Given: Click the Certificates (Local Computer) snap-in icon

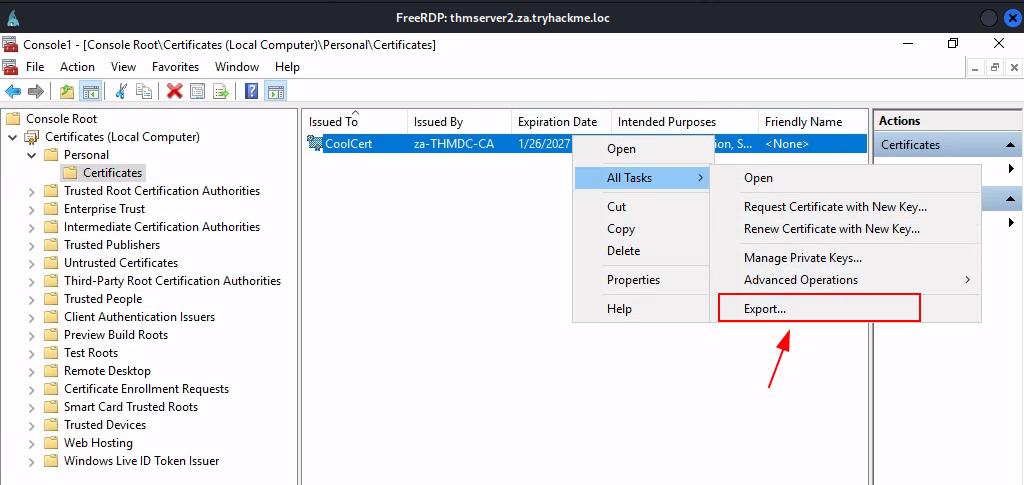Looking at the screenshot, I should 32,137.
